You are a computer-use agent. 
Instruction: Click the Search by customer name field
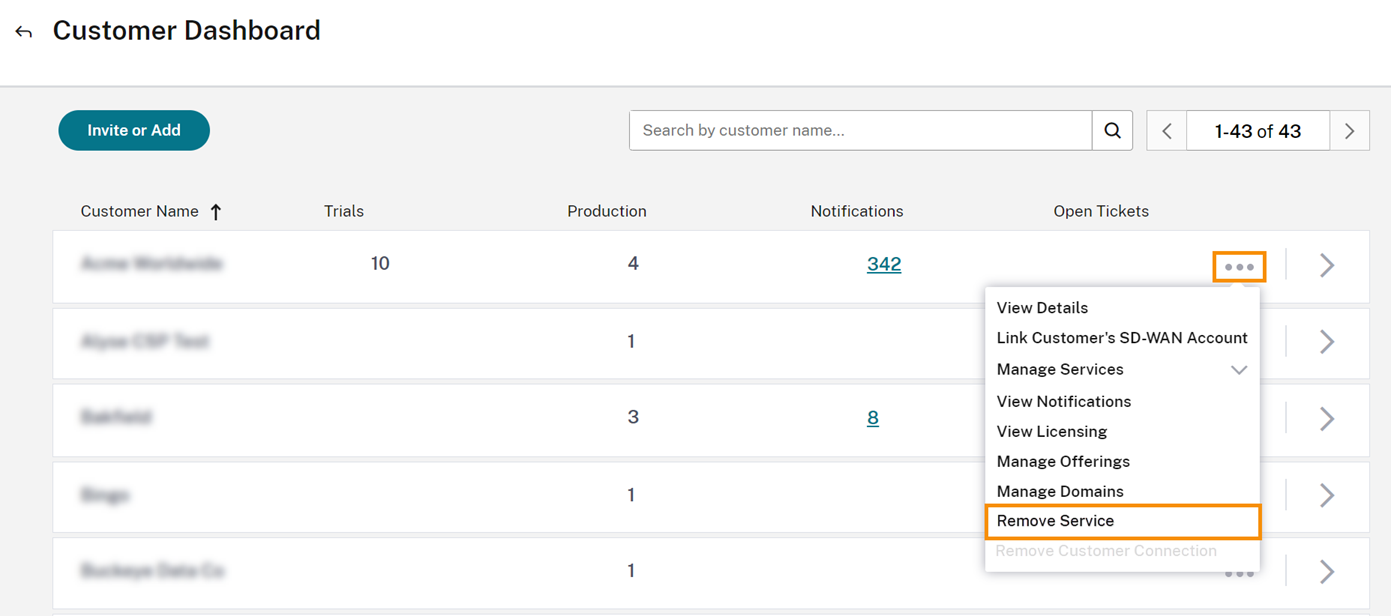click(x=860, y=131)
